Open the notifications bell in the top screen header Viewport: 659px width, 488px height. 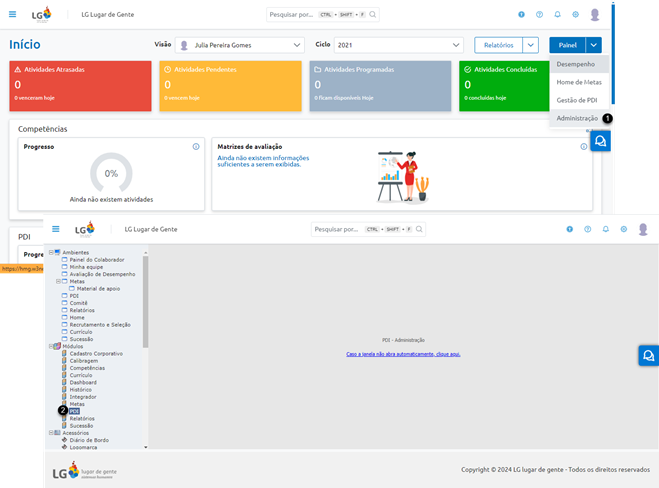click(557, 14)
